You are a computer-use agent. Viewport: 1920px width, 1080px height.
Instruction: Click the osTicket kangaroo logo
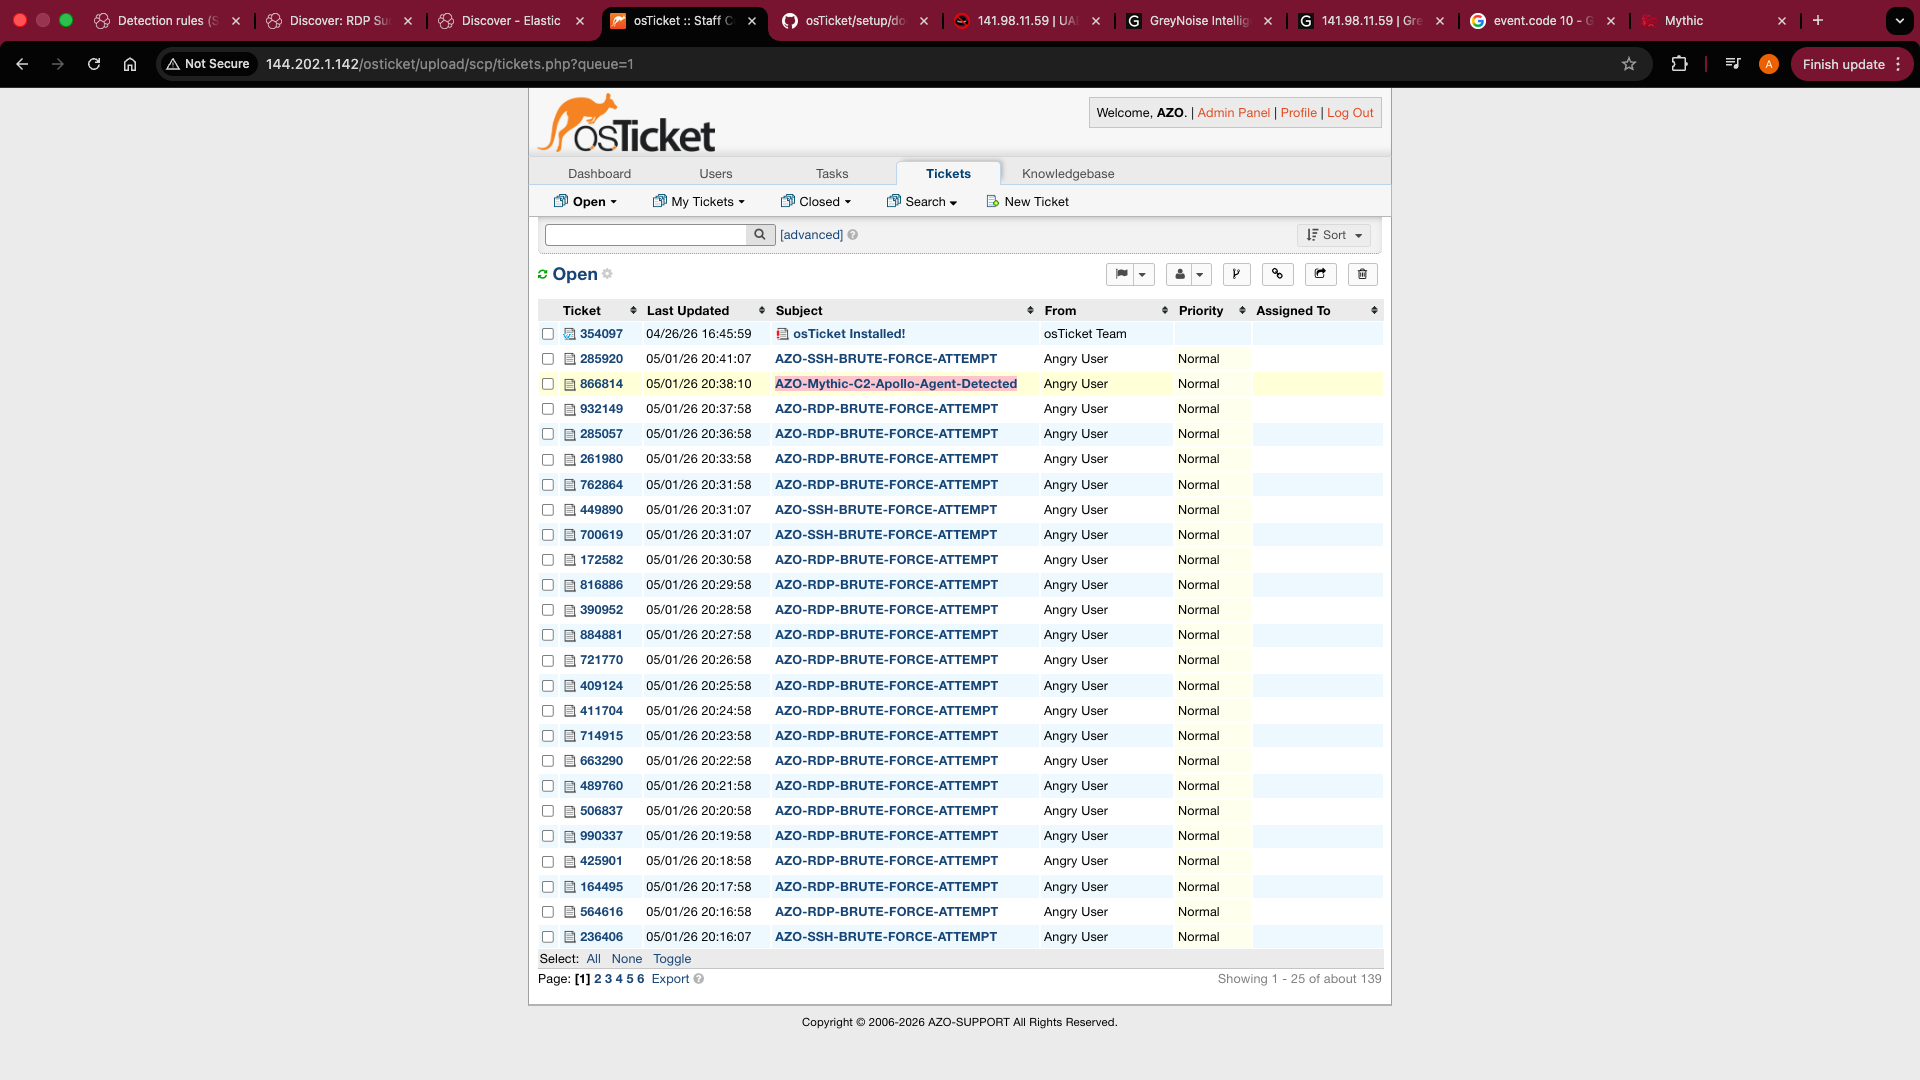626,124
